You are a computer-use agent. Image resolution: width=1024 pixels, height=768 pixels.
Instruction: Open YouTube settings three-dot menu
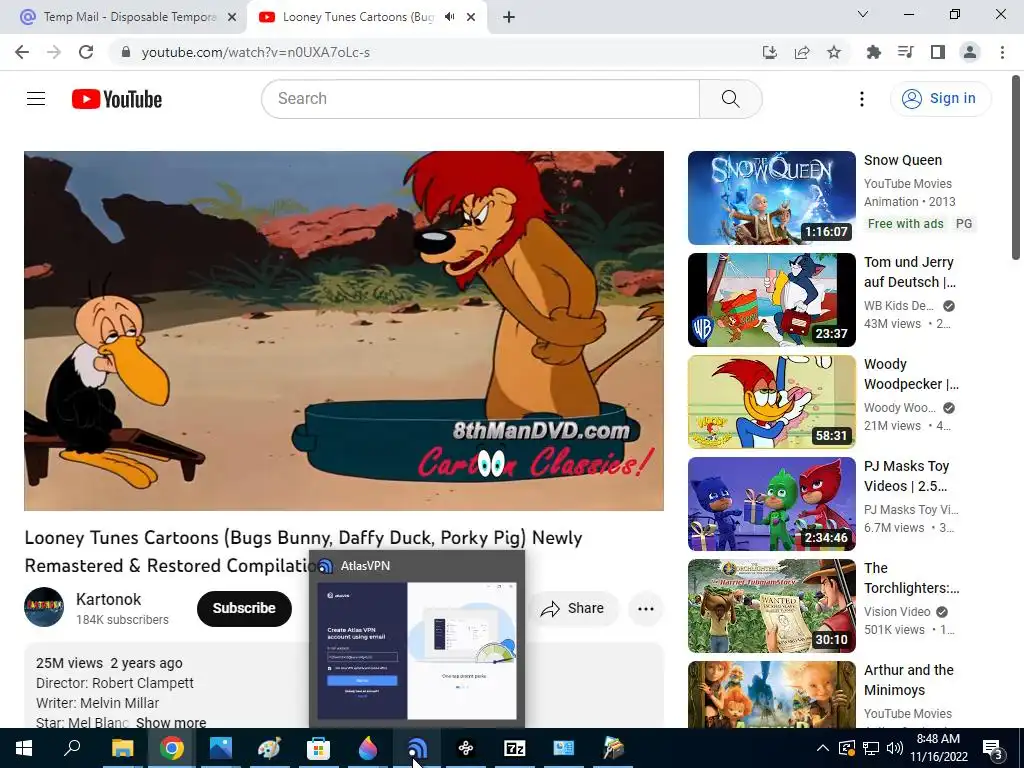tap(861, 99)
